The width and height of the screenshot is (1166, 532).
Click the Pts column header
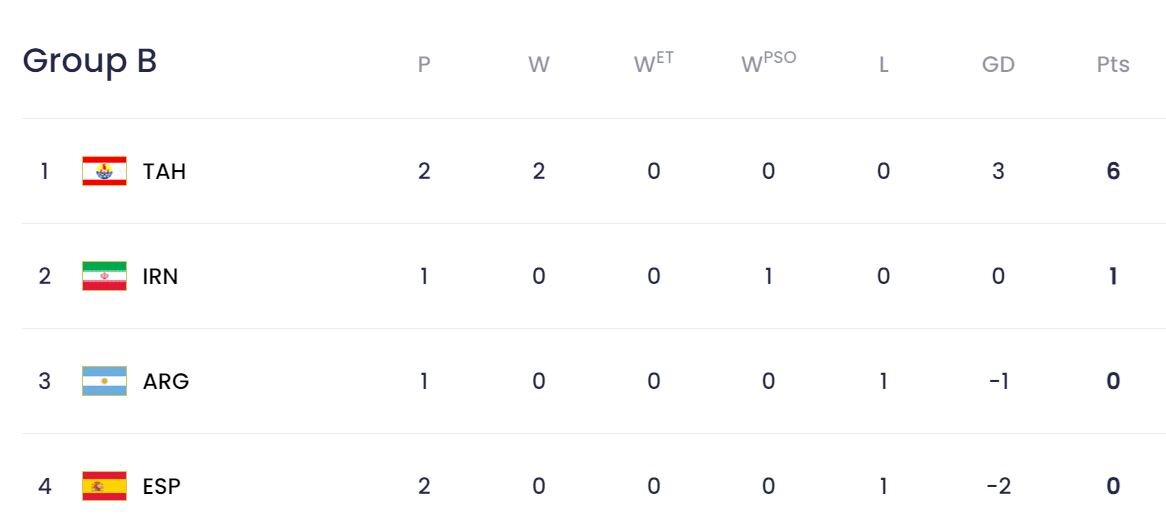pos(1112,66)
